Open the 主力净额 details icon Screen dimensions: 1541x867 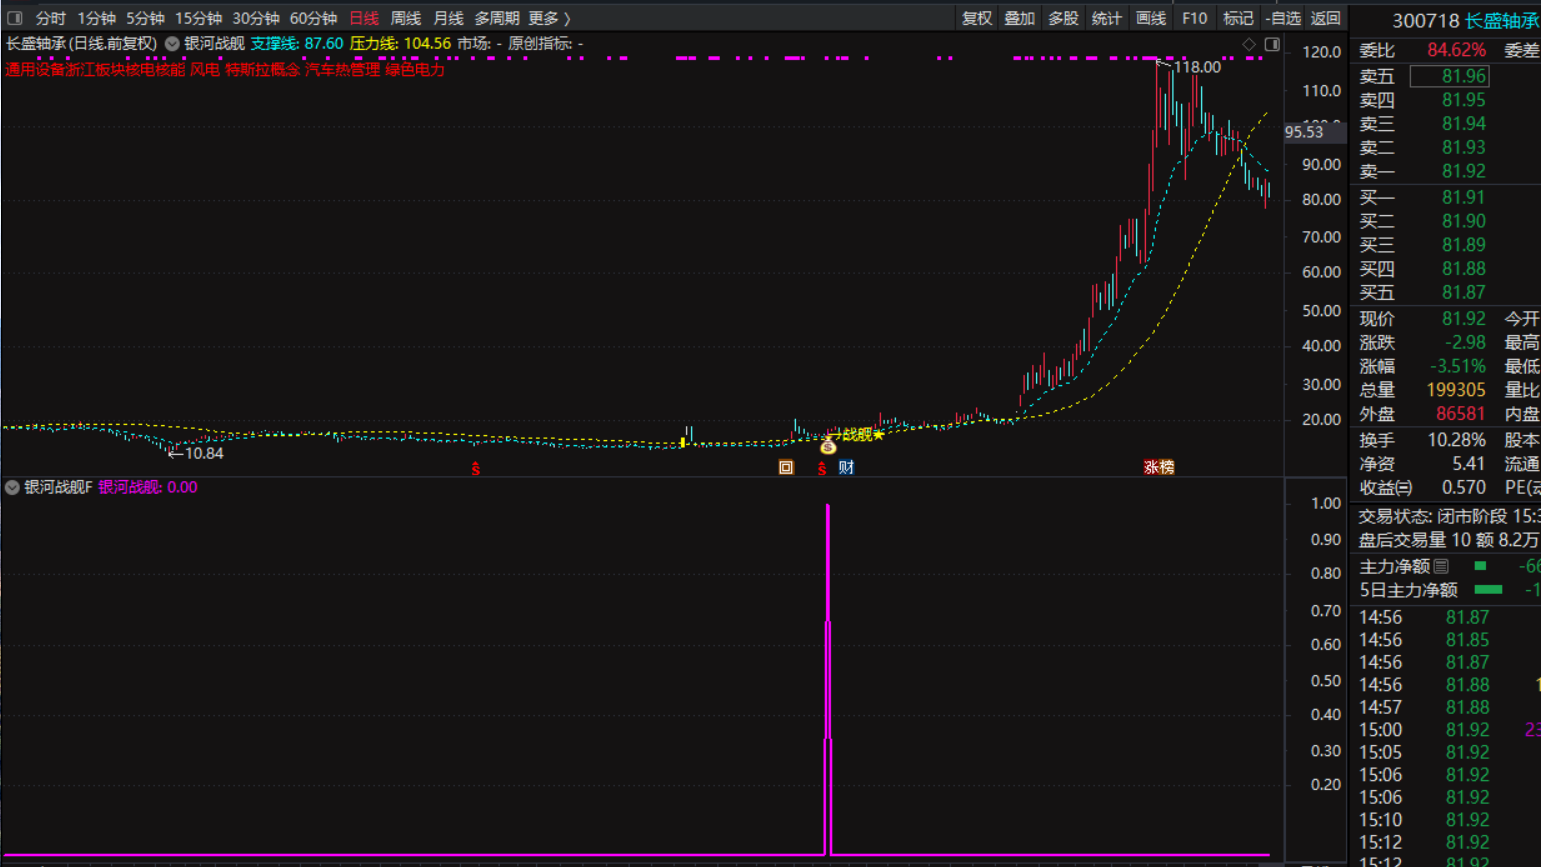(x=1441, y=566)
